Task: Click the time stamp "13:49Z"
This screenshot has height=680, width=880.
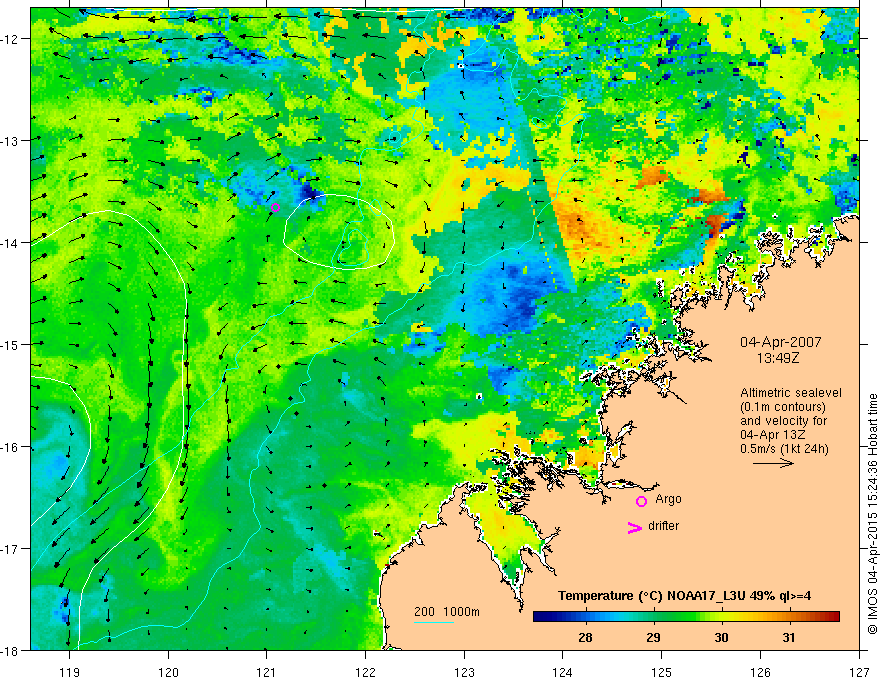Action: coord(778,357)
